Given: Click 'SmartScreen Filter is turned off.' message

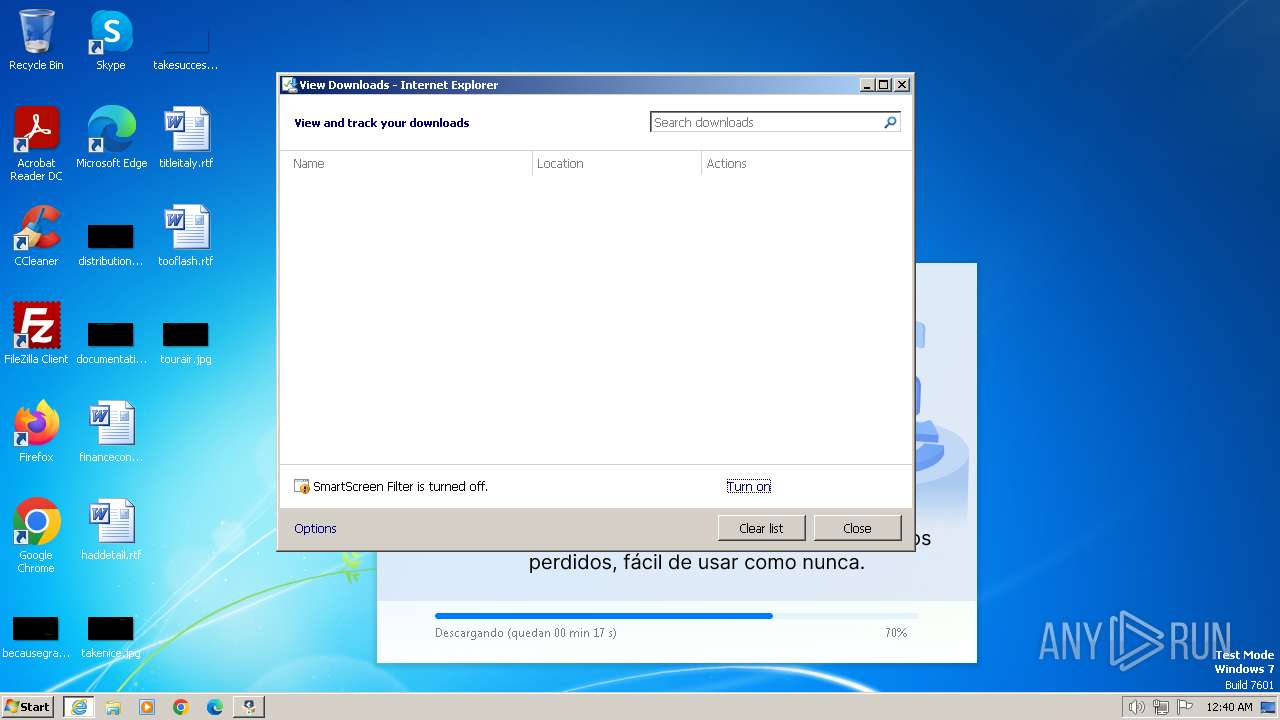Looking at the screenshot, I should [x=400, y=486].
